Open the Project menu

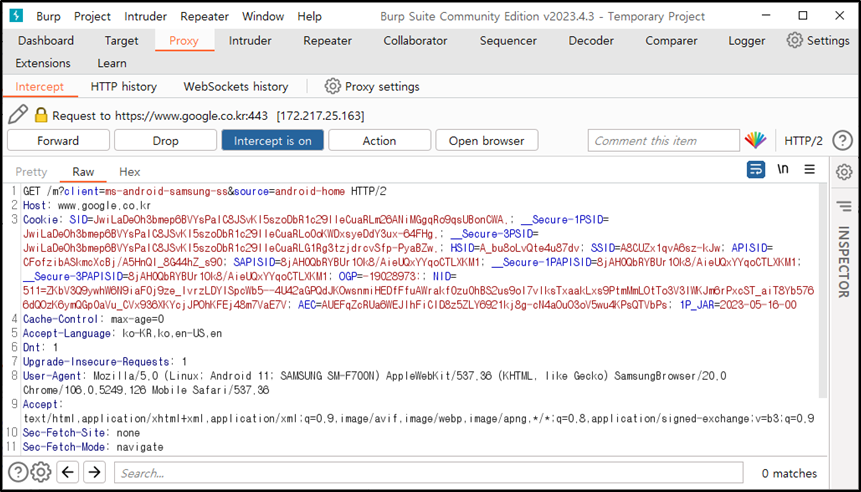92,16
